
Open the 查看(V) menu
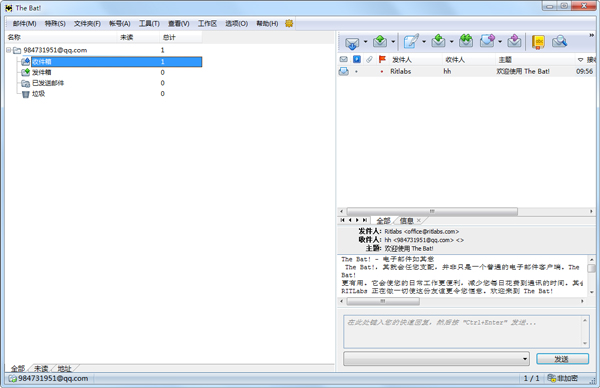179,24
